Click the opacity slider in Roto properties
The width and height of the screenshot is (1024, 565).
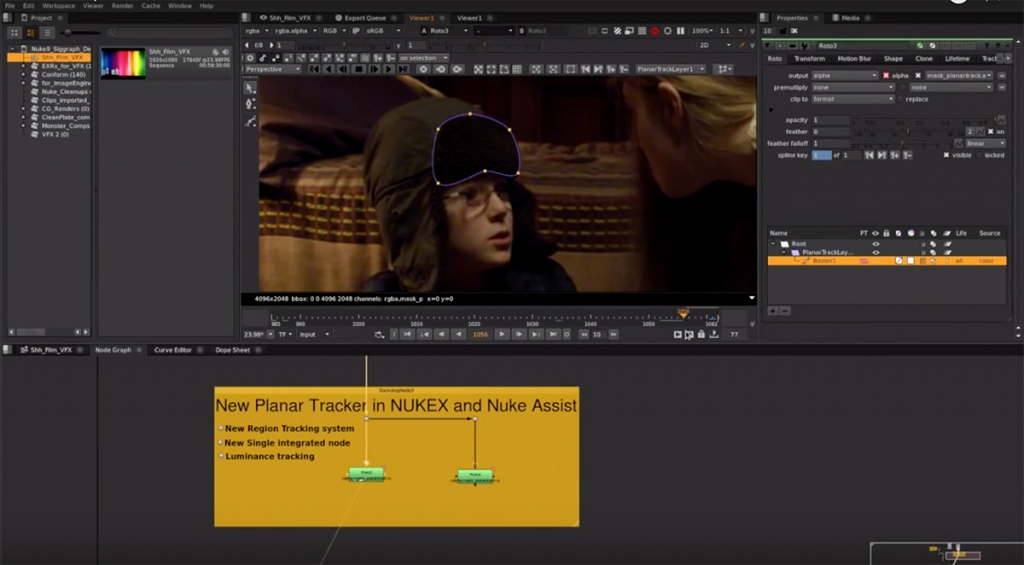920,120
